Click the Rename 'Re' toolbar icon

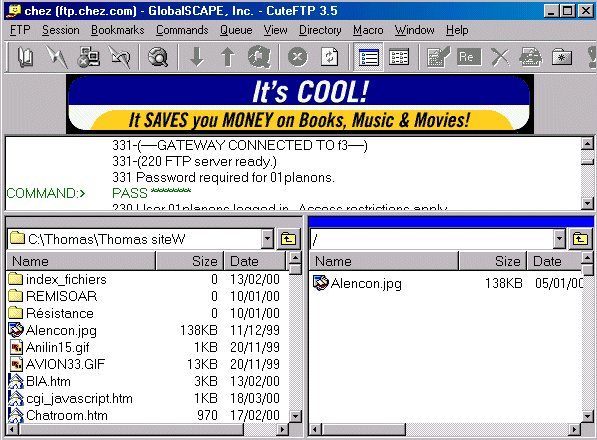(469, 57)
